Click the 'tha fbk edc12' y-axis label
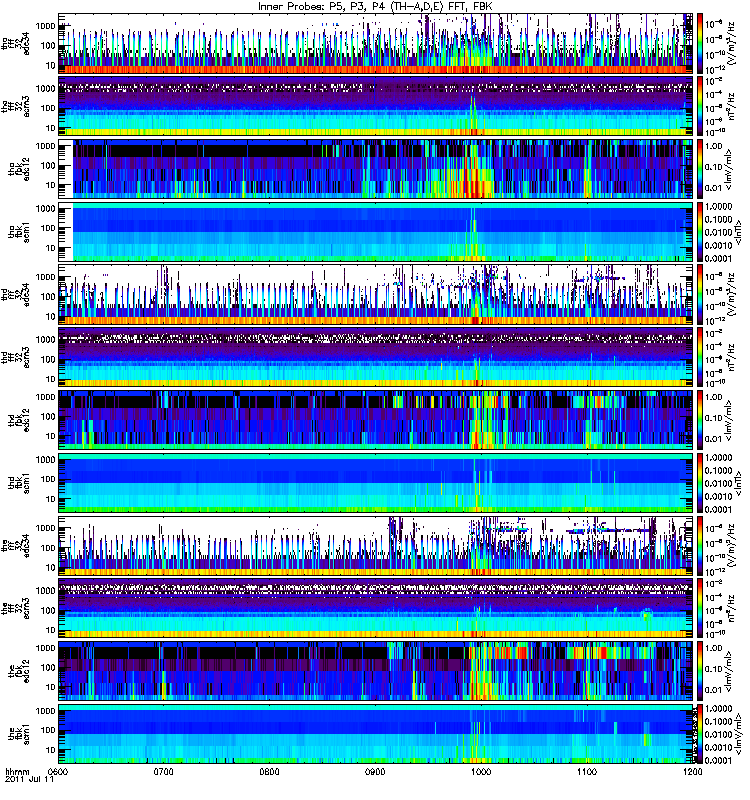 pos(19,169)
